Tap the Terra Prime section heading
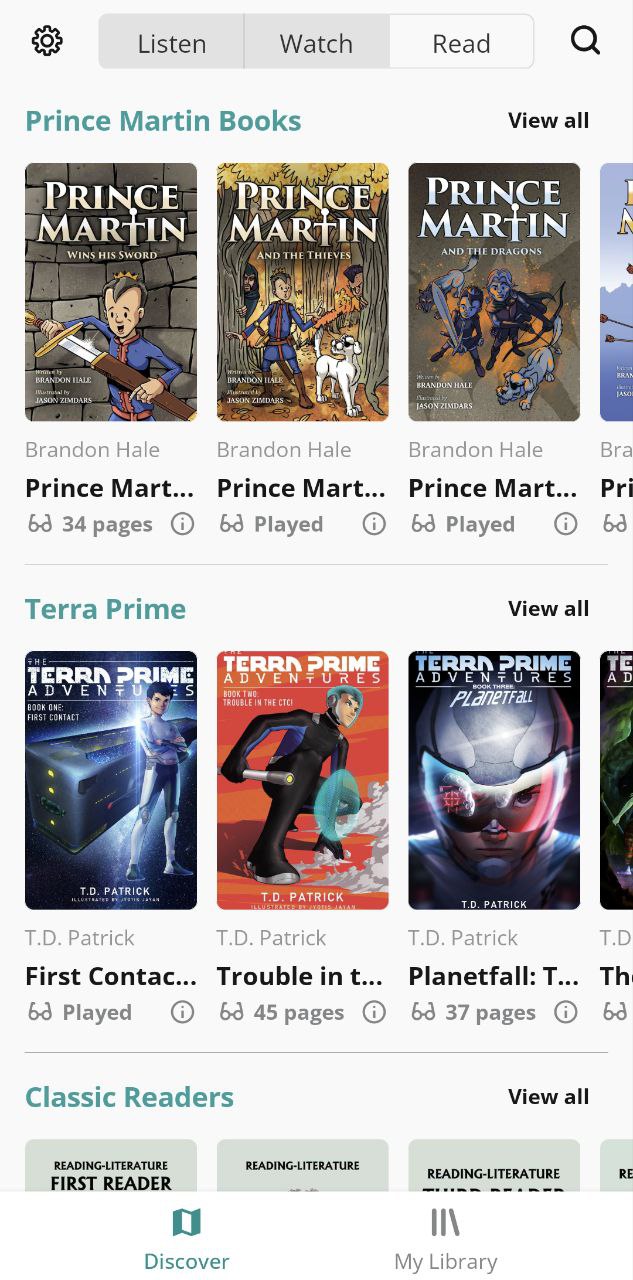 106,609
